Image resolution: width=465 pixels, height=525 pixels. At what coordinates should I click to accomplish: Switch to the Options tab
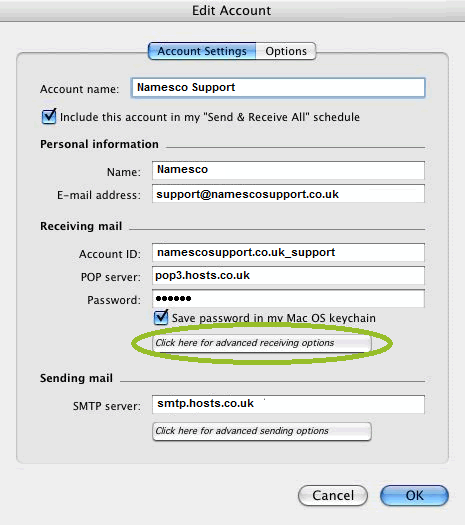pyautogui.click(x=286, y=51)
